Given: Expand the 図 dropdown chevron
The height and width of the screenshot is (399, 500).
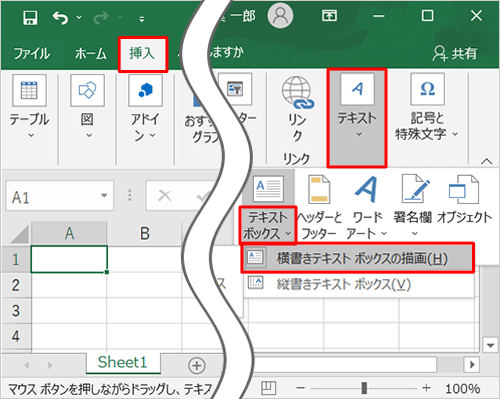Looking at the screenshot, I should pyautogui.click(x=89, y=135).
